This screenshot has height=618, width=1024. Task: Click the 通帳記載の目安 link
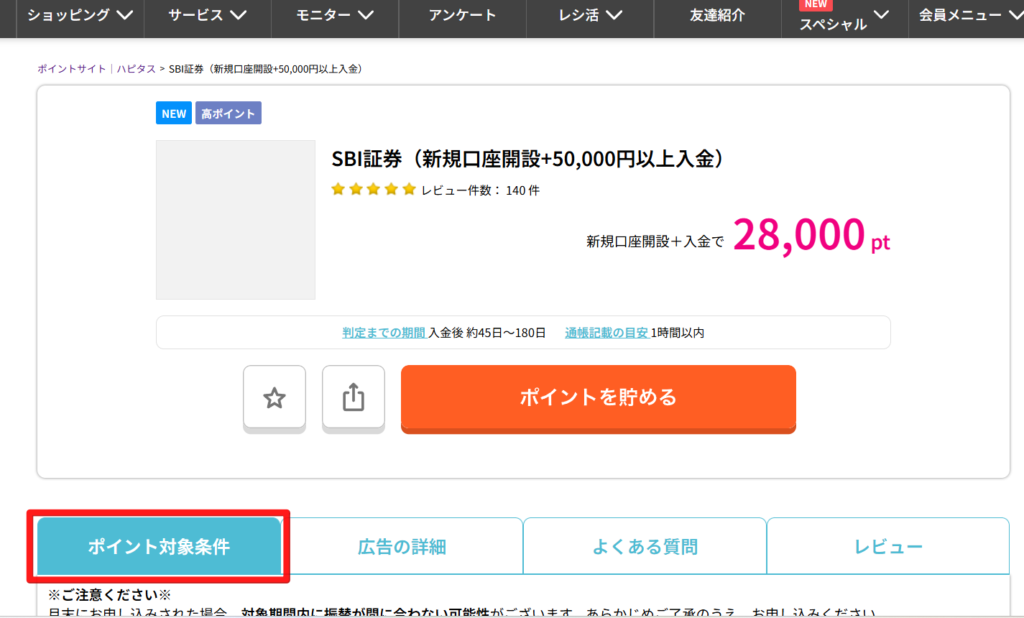coord(607,333)
